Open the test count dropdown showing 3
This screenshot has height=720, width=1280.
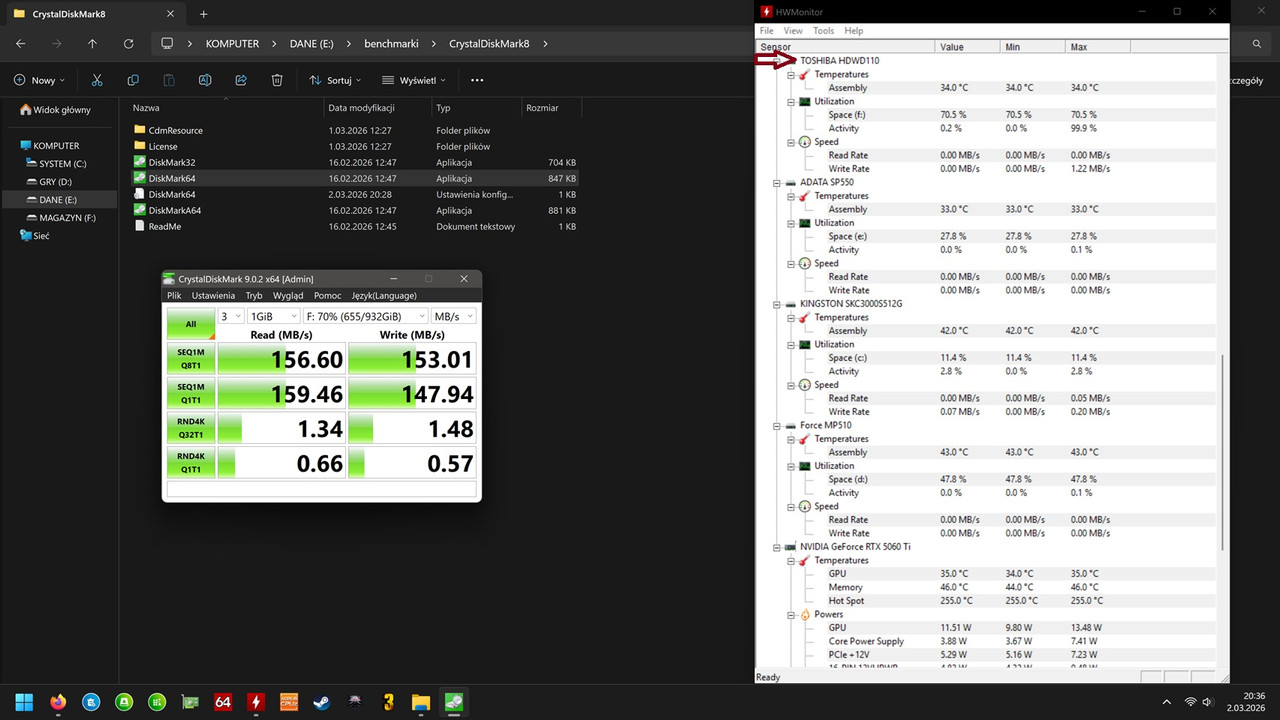tap(231, 316)
